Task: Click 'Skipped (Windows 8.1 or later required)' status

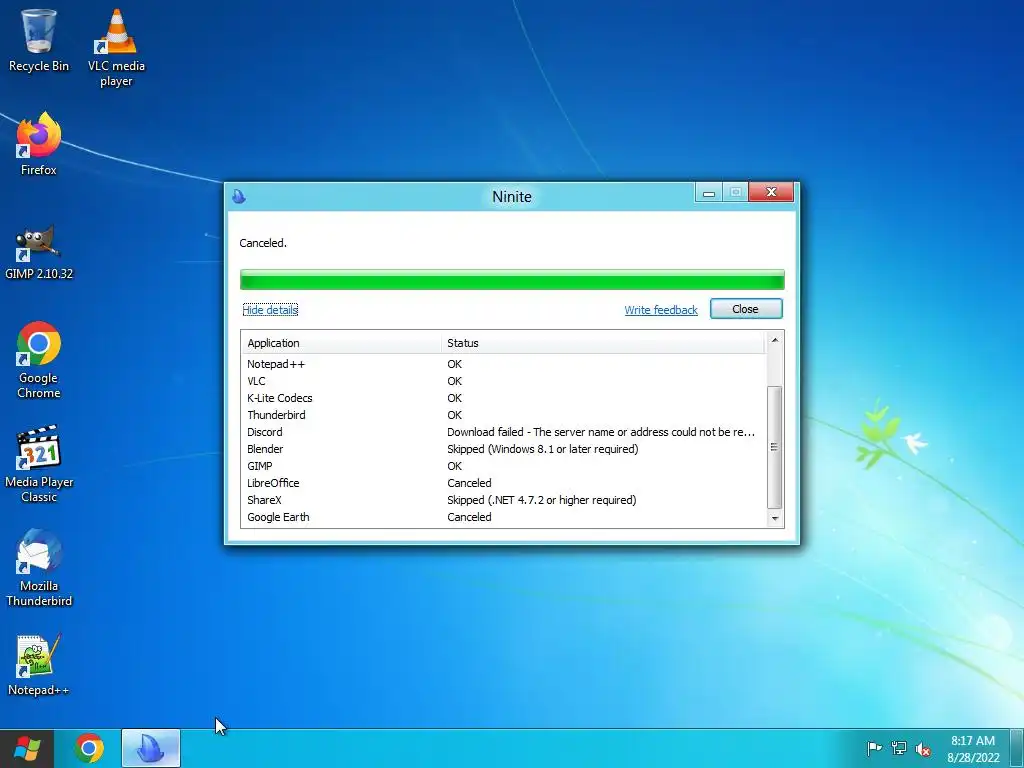Action: (543, 449)
